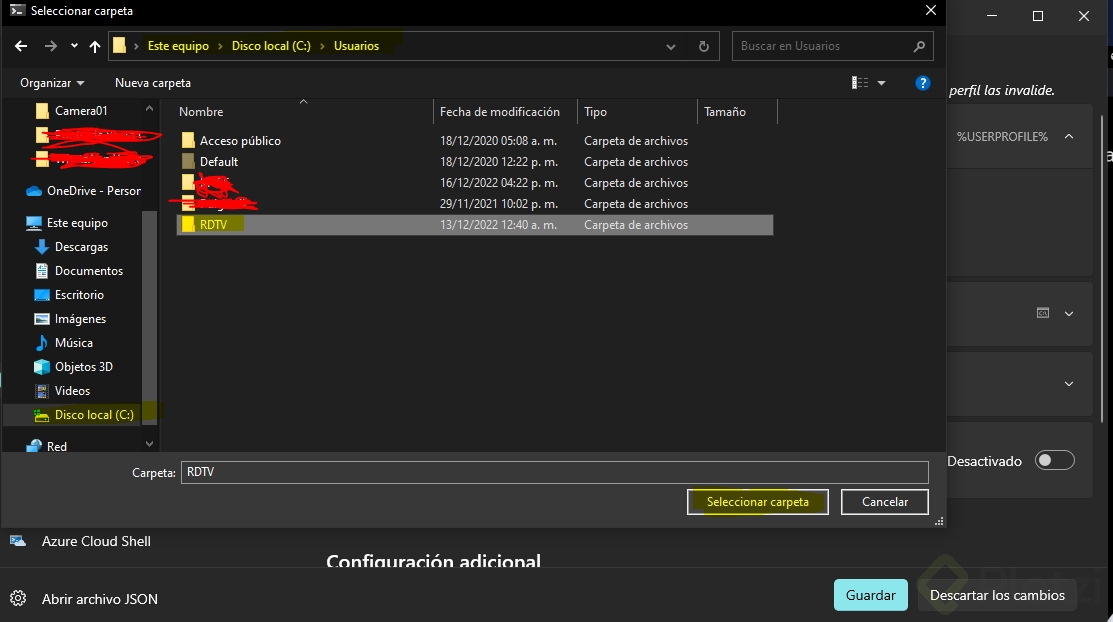This screenshot has width=1113, height=622.
Task: Save settings with Guardar button
Action: 870,595
